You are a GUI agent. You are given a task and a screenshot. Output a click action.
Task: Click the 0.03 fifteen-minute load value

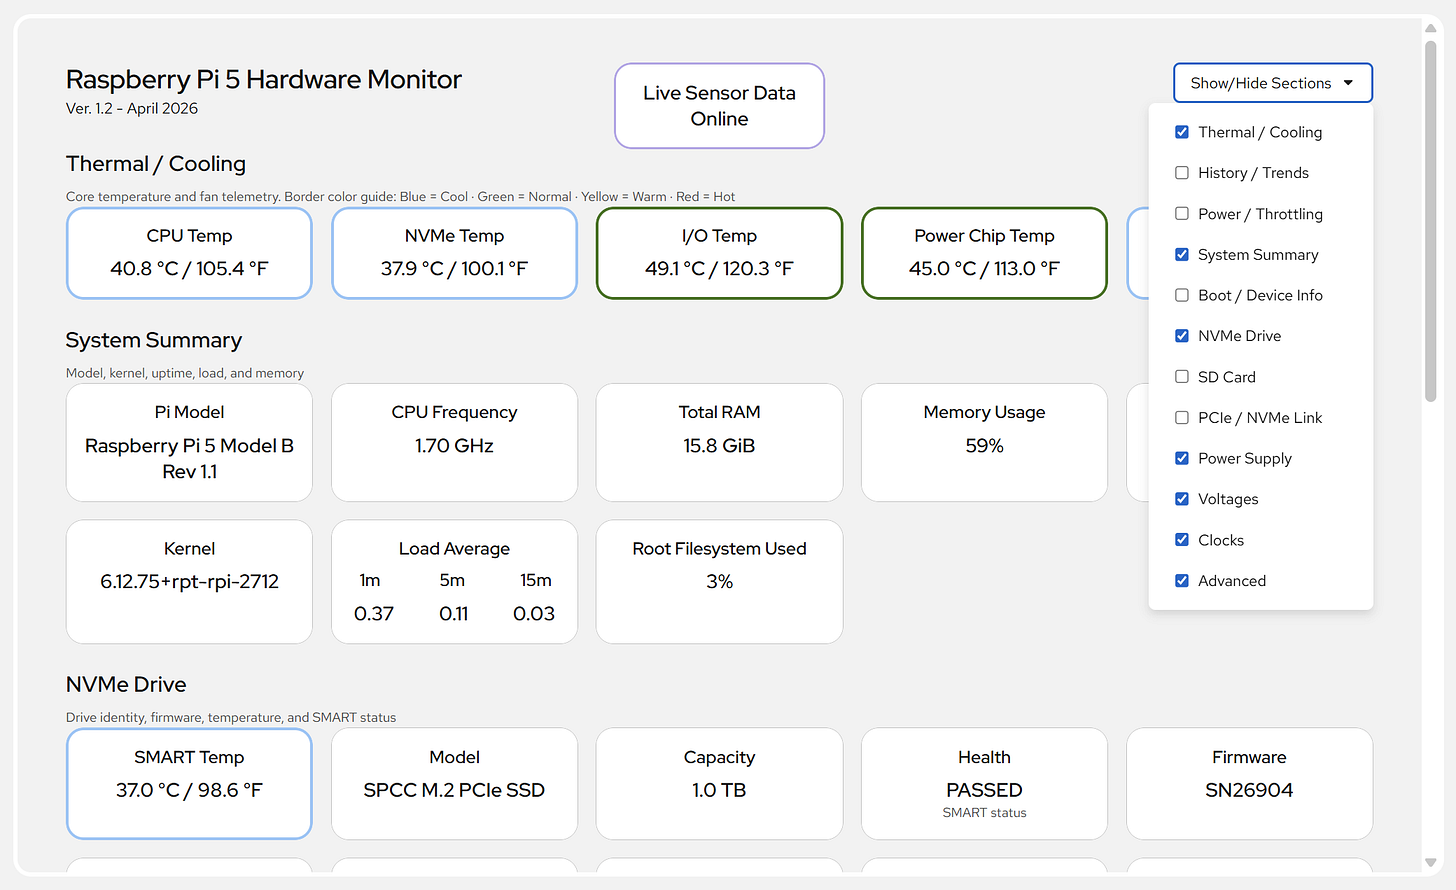point(534,614)
